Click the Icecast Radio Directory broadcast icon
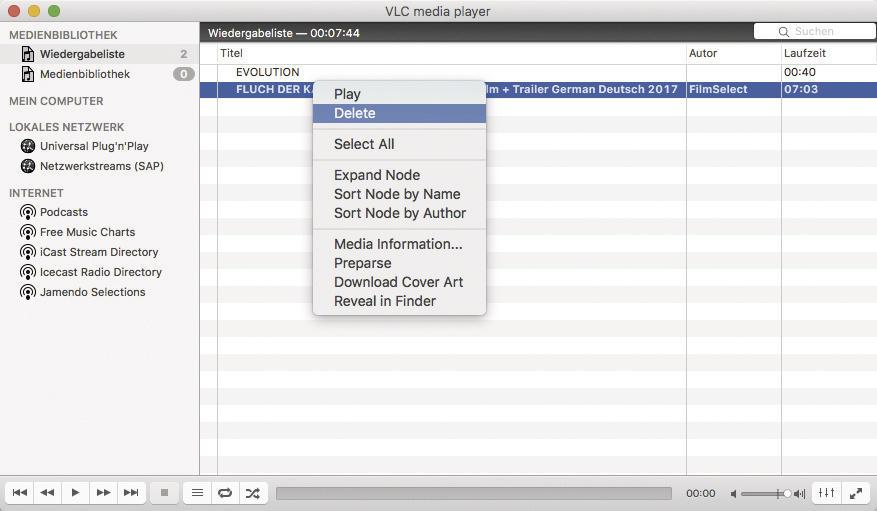877x511 pixels. point(27,272)
